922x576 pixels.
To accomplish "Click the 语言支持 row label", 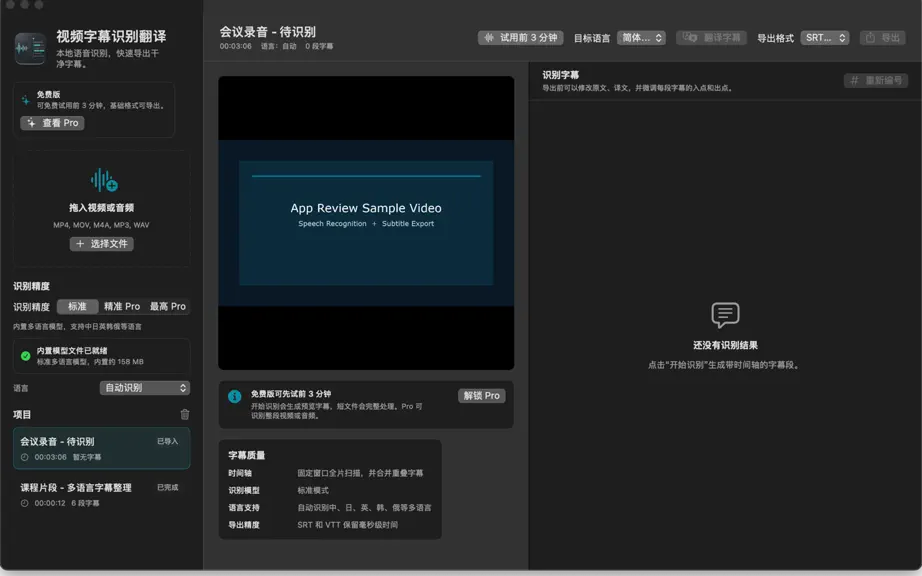I will (244, 508).
